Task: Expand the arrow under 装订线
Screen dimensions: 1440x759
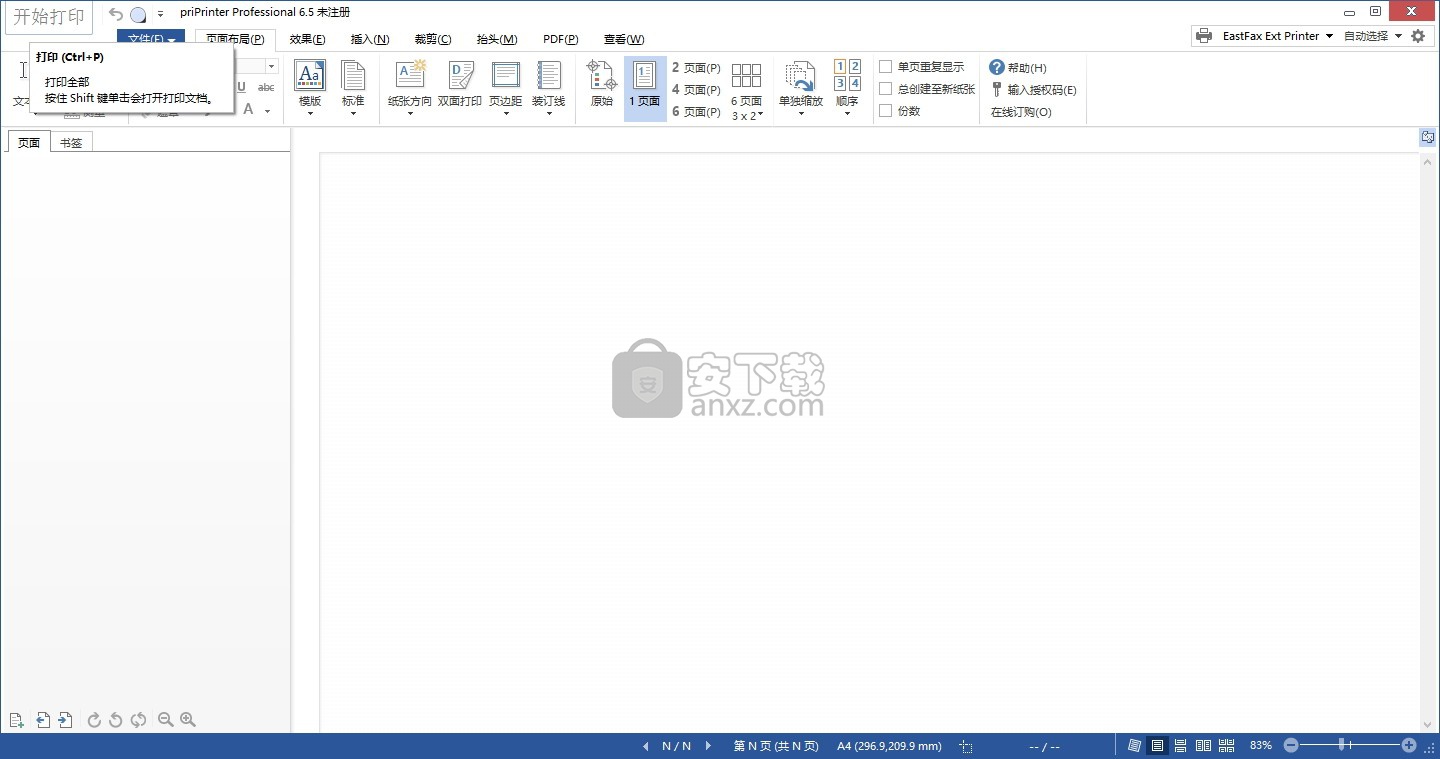Action: (x=549, y=113)
